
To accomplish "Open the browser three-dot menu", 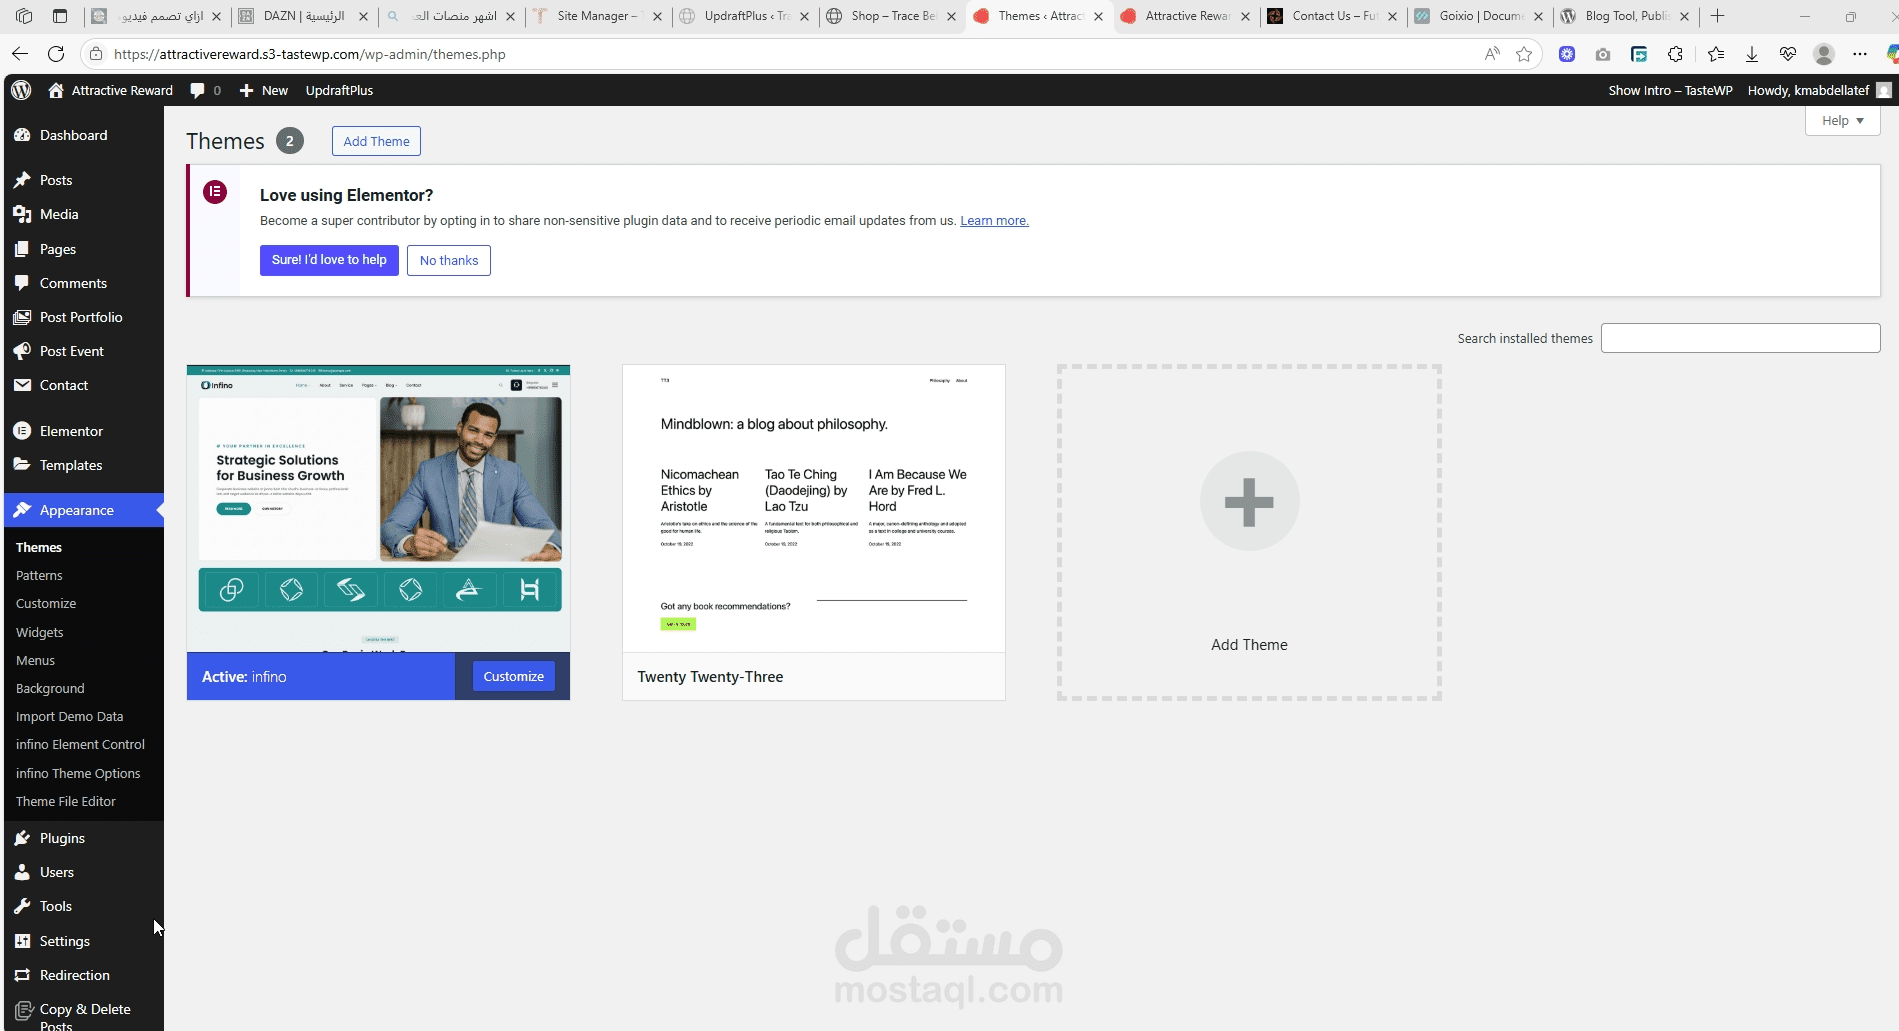I will (1859, 54).
